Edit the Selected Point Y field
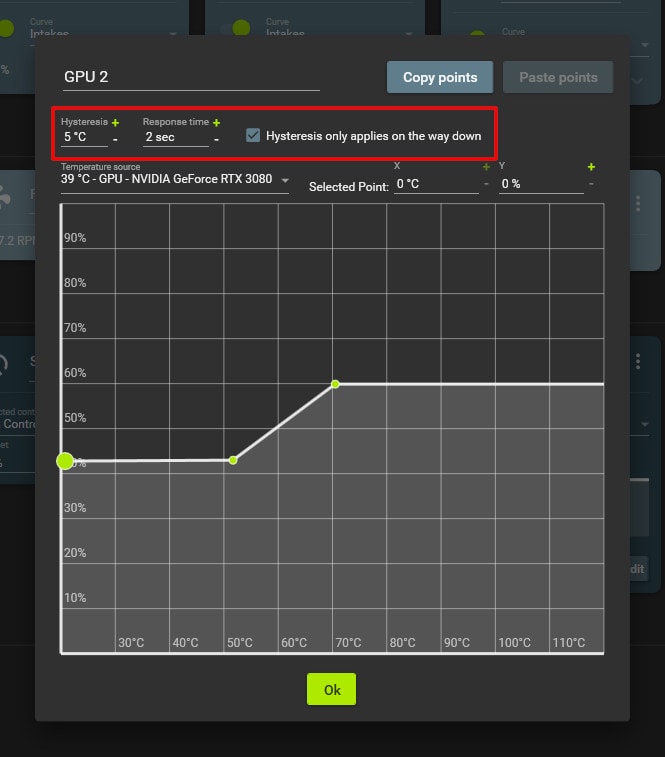The height and width of the screenshot is (757, 665). [541, 184]
